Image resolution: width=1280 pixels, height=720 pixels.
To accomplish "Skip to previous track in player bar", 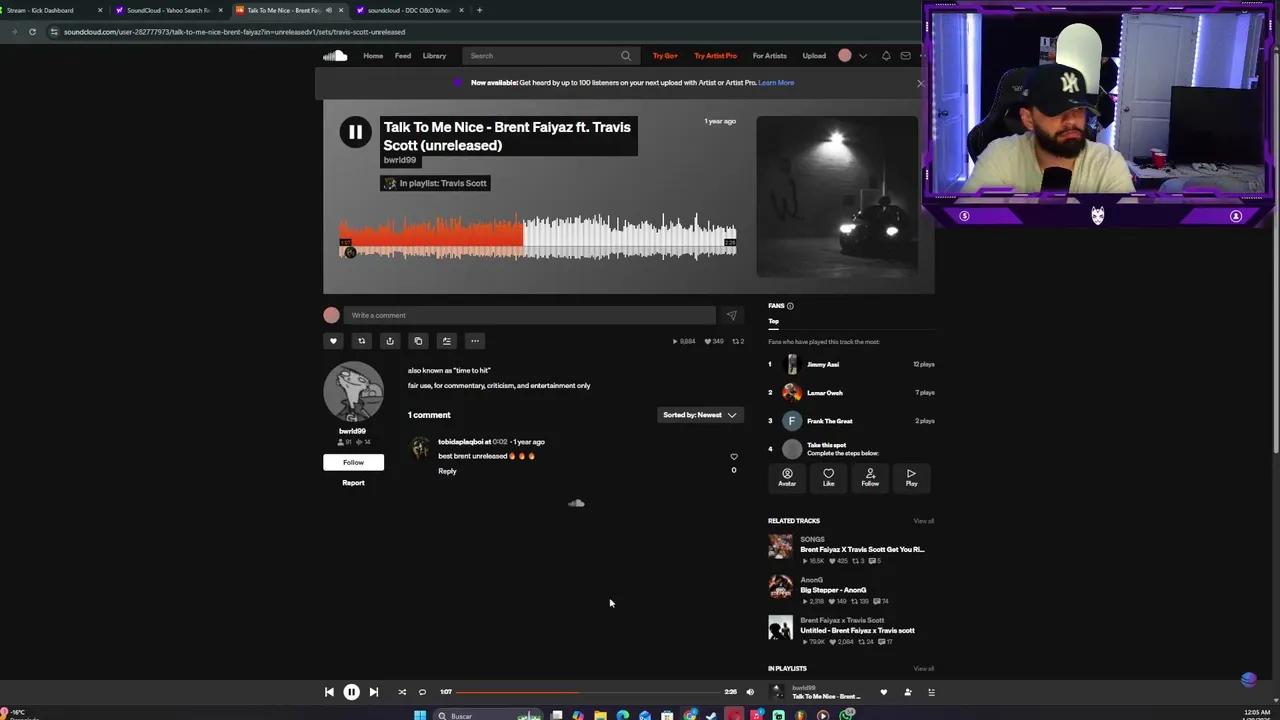I will [x=329, y=692].
